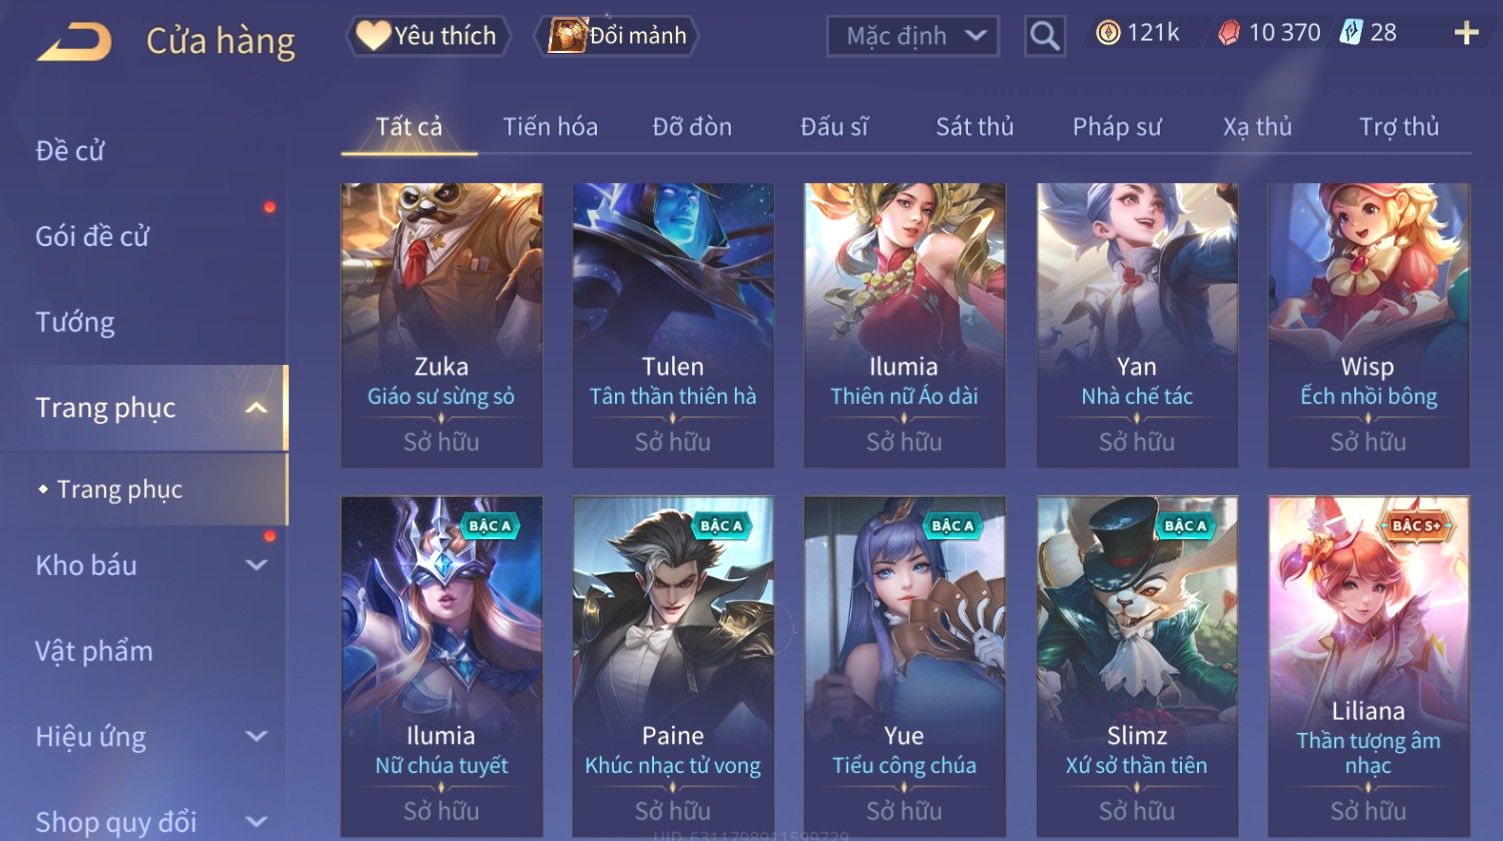Viewport: 1503px width, 841px height.
Task: Expand the Kho báu sidebar section
Action: tap(256, 565)
